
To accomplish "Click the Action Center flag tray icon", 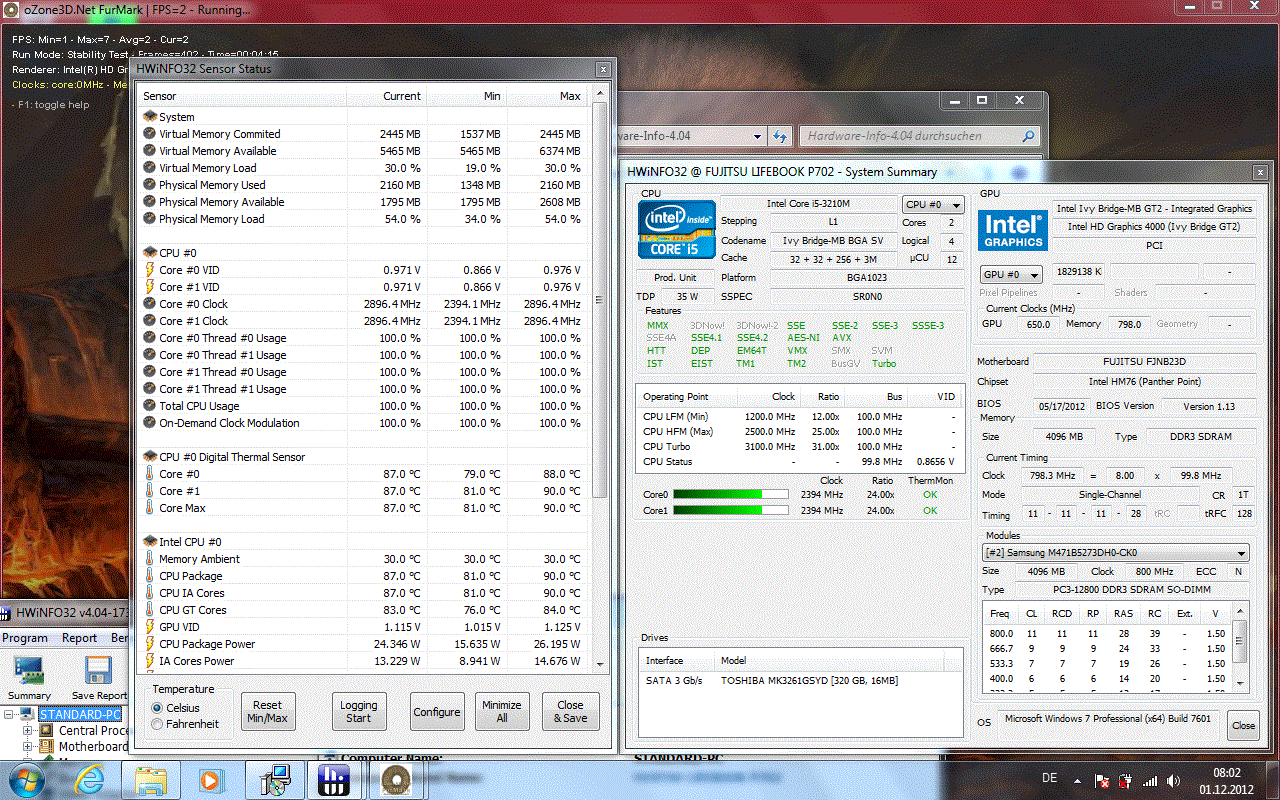I will coord(1103,780).
